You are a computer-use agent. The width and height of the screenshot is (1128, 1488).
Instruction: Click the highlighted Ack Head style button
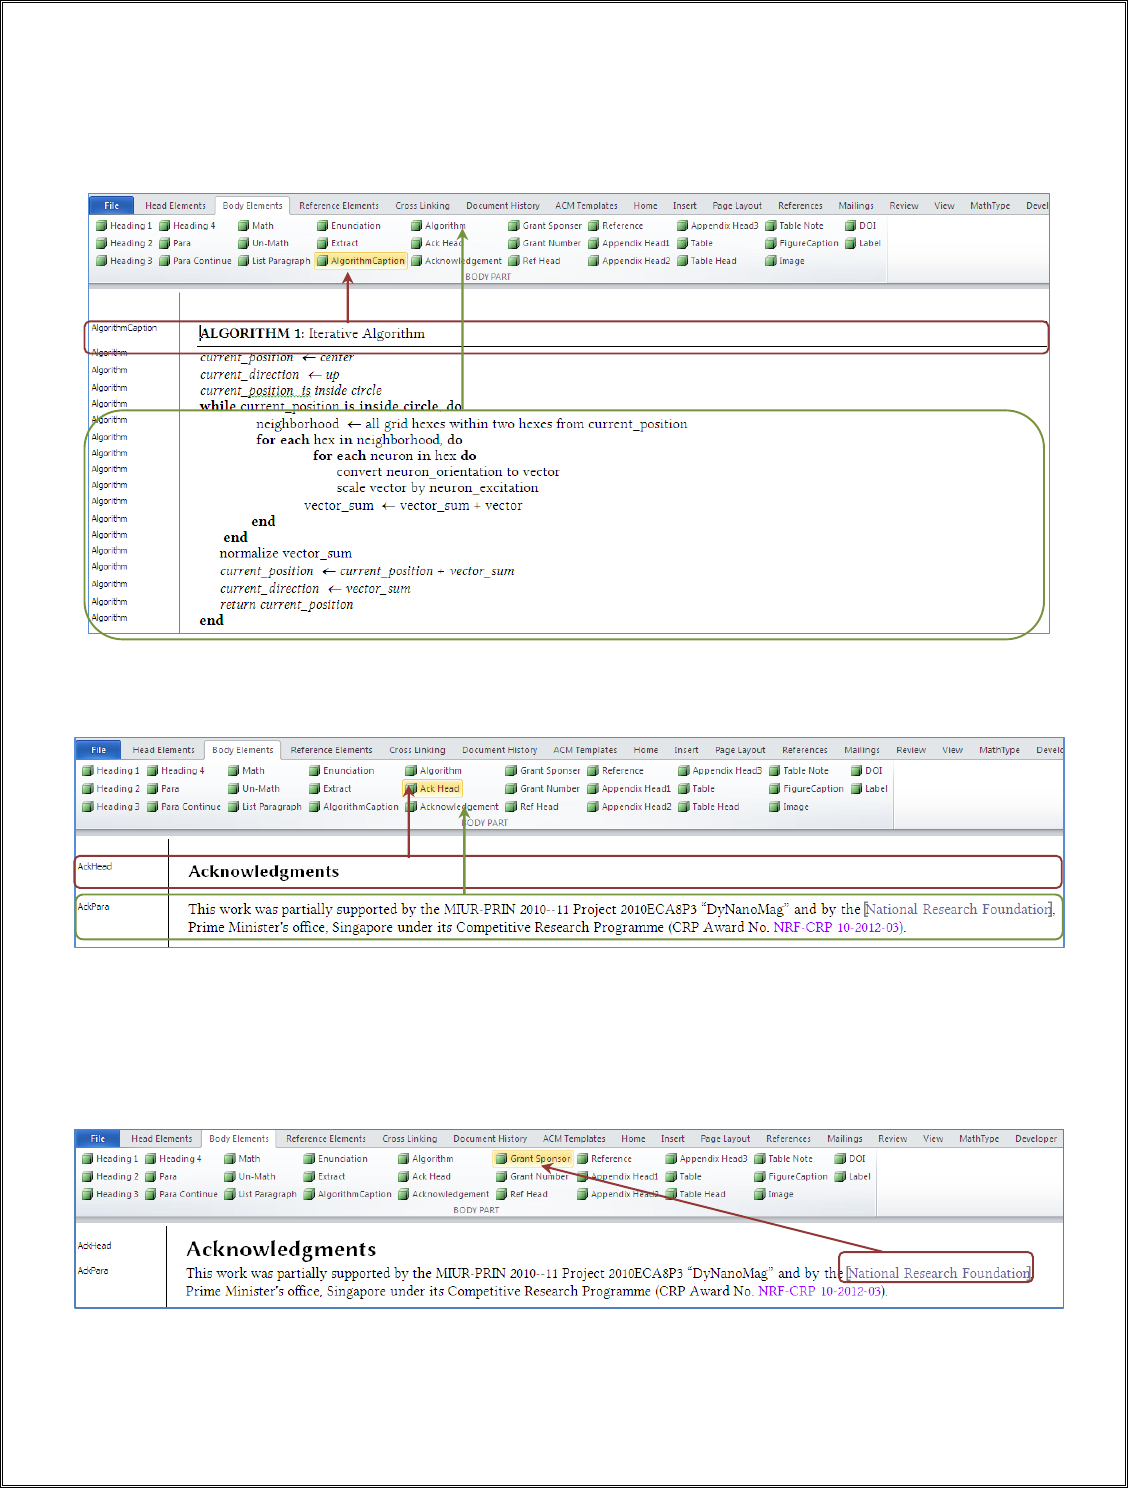tap(432, 789)
